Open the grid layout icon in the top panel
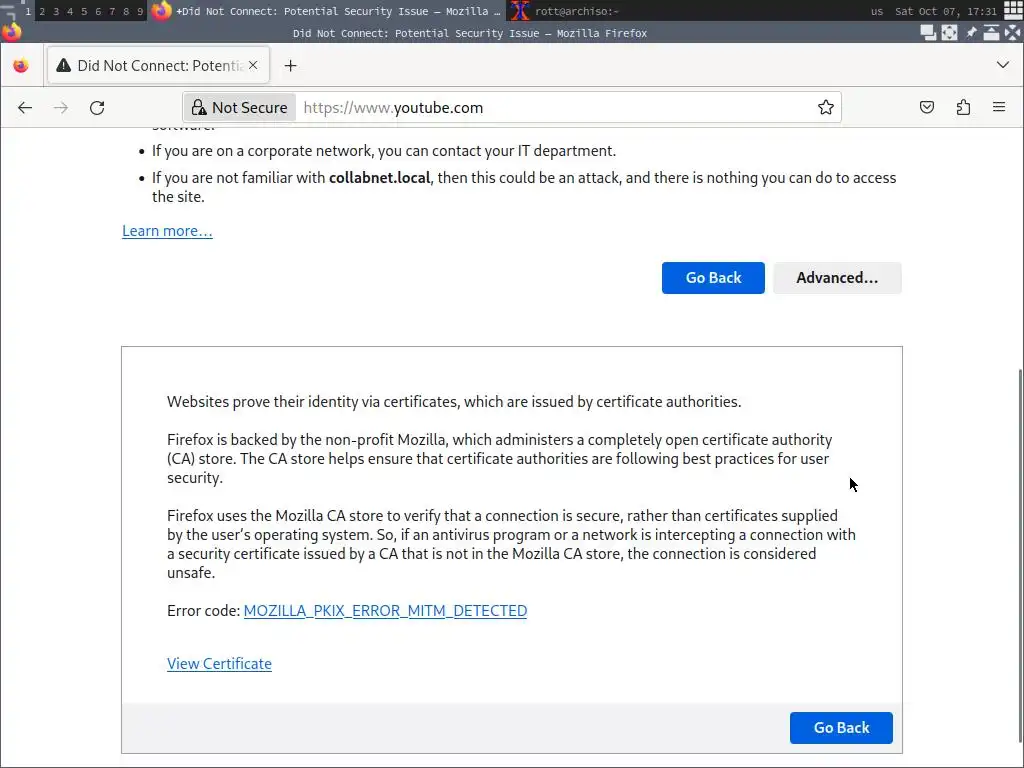The width and height of the screenshot is (1024, 768). pos(1013,10)
